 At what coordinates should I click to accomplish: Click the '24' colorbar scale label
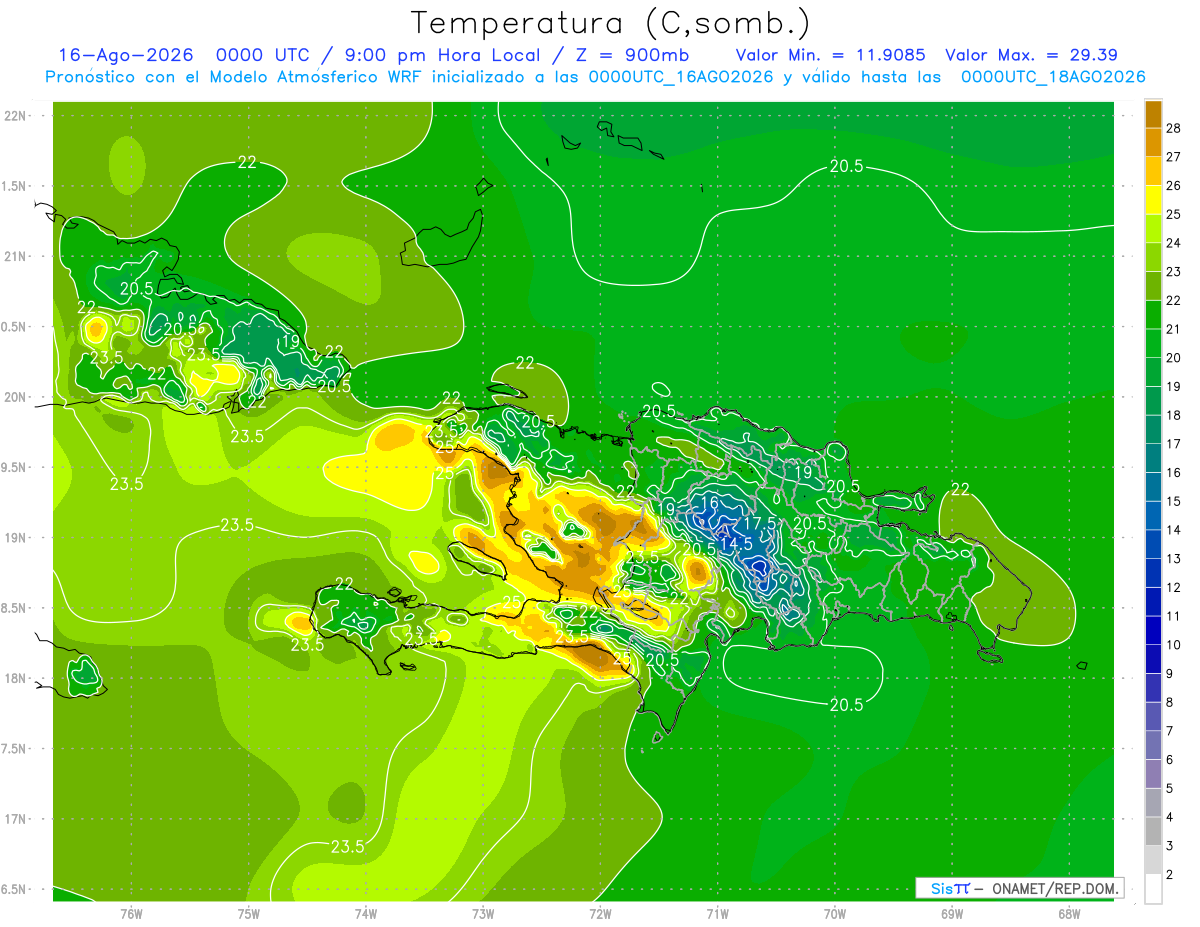pos(1174,243)
